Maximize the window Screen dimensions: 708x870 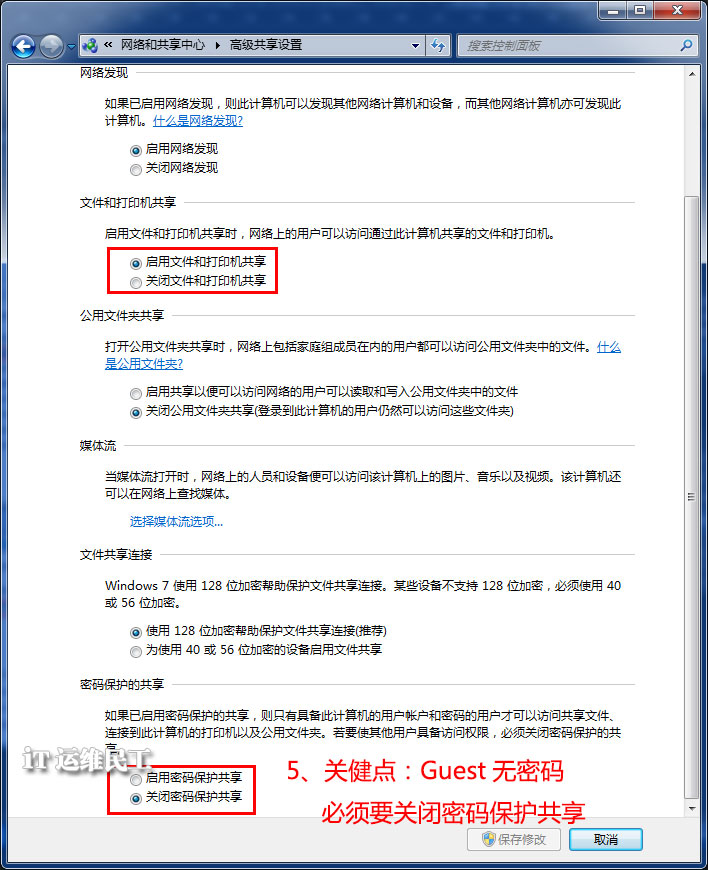(x=640, y=11)
